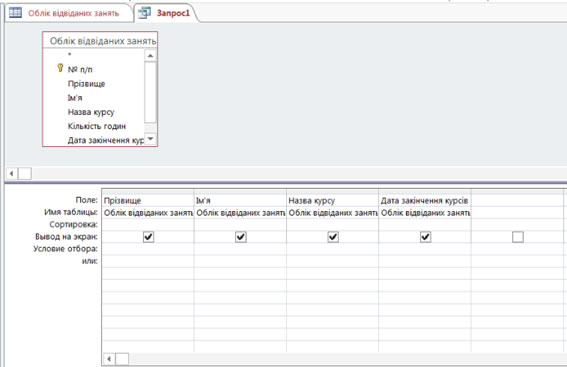Click the 'или' cell for the Назва курсу column
This screenshot has width=567, height=367.
point(332,261)
